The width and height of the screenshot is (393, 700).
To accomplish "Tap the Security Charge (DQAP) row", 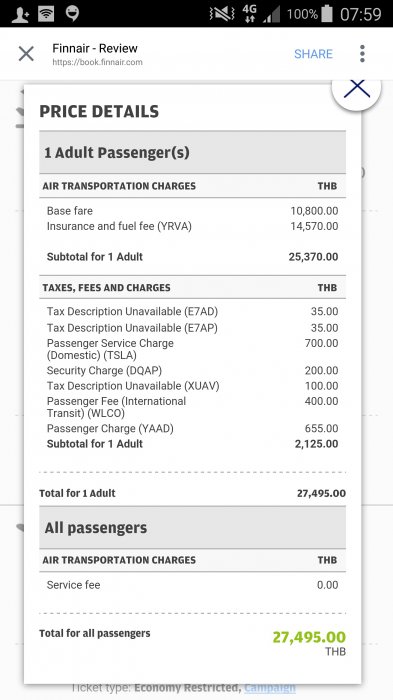I will click(192, 371).
